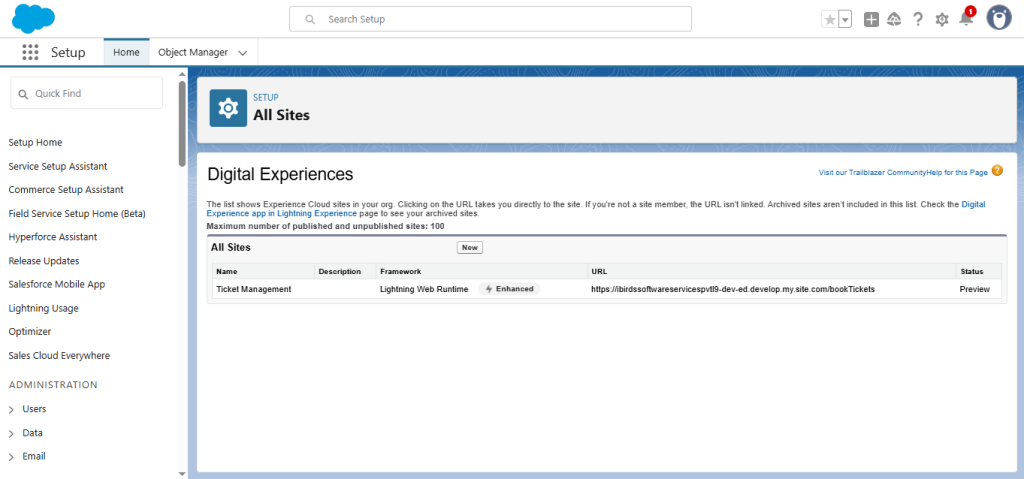Expand the Email section
This screenshot has width=1024, height=479.
coord(12,457)
